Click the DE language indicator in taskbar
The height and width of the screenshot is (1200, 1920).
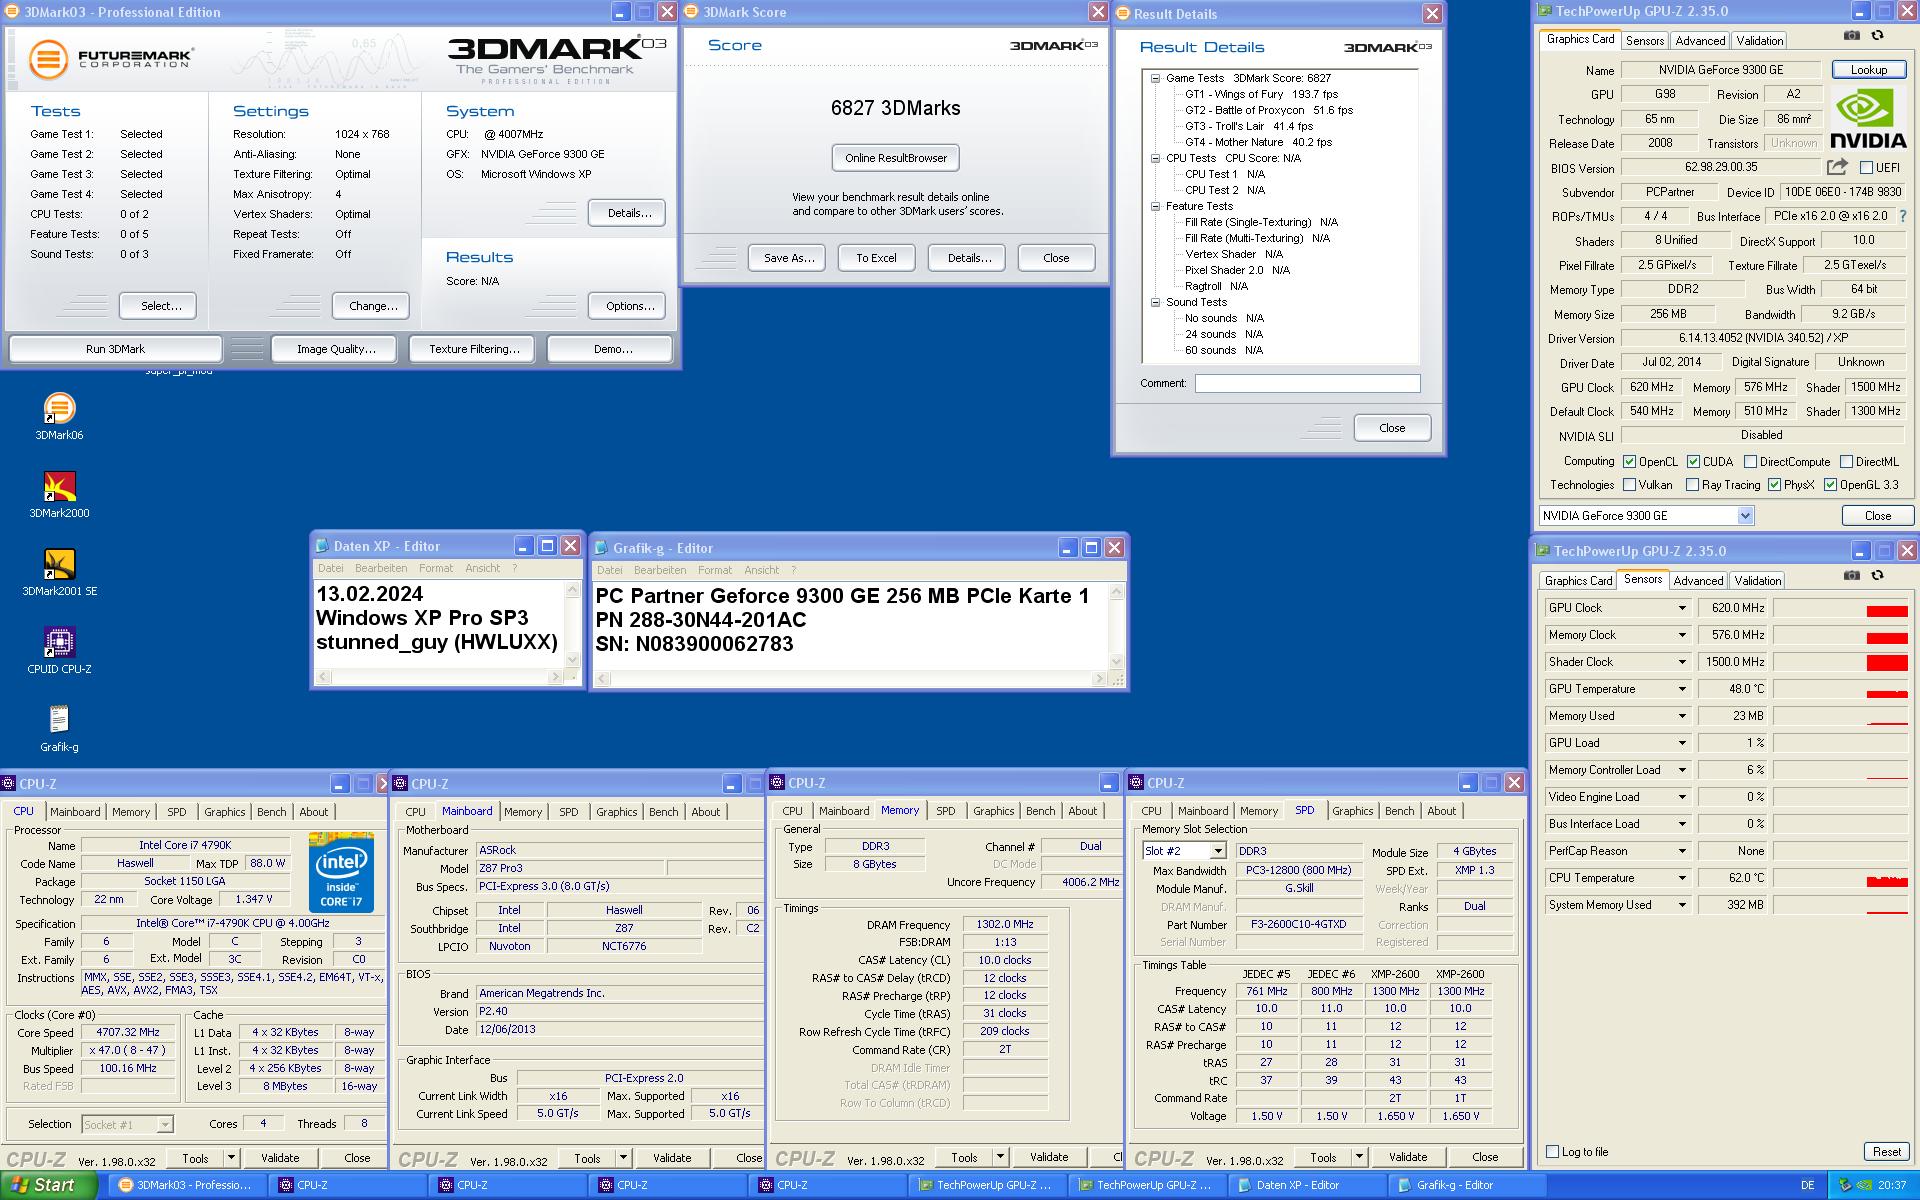1807,1186
